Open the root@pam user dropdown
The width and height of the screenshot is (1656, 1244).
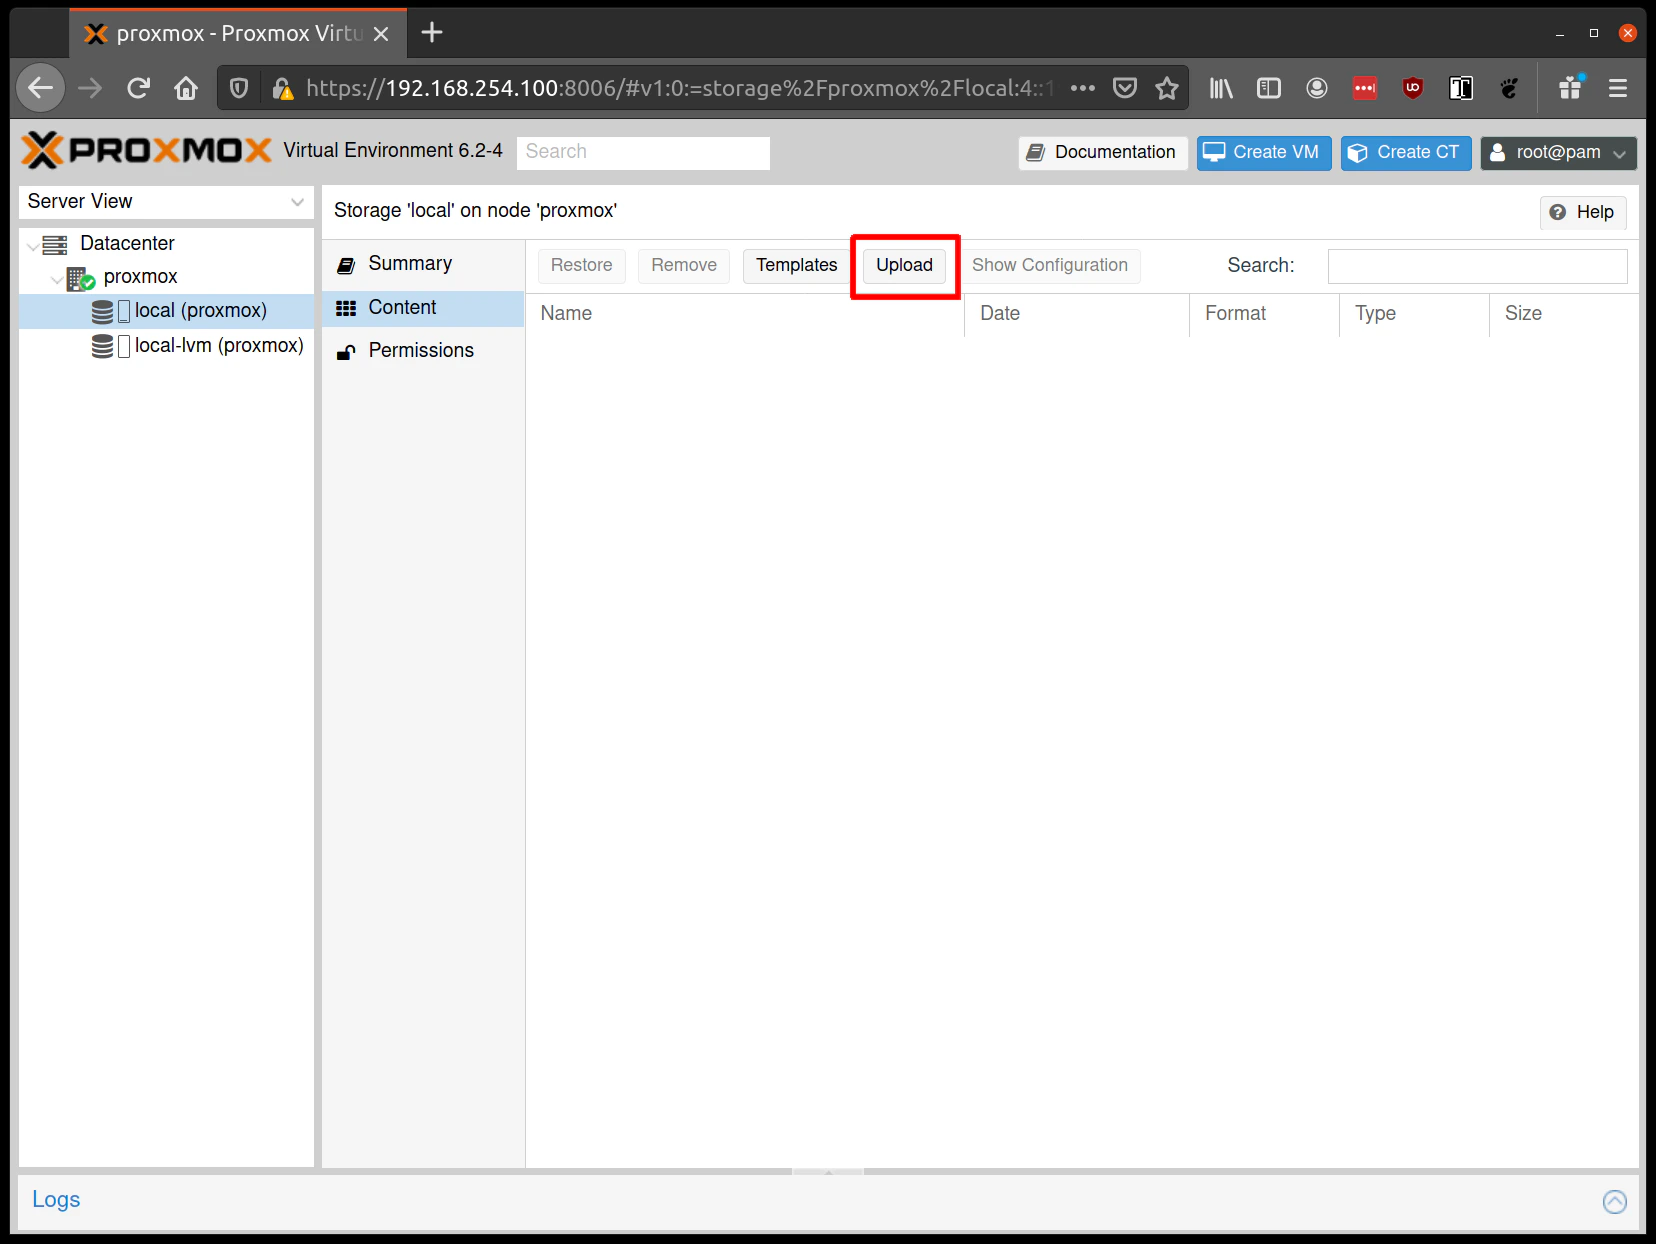coord(1558,153)
